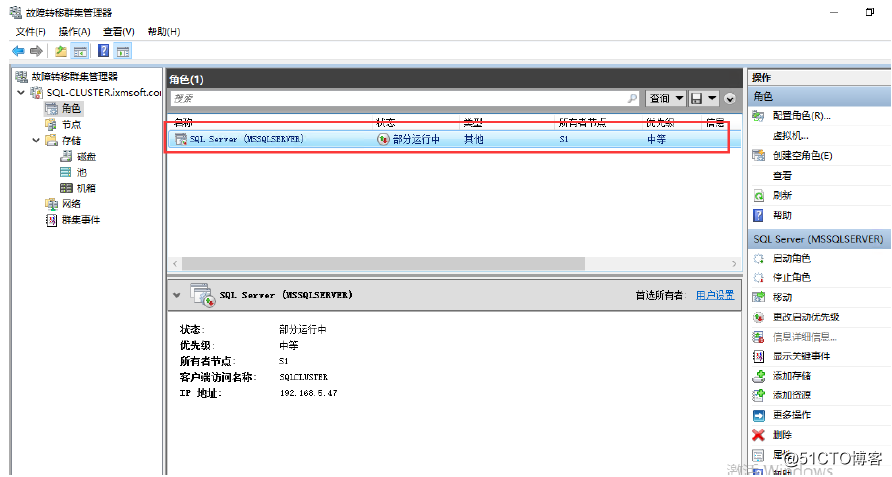892x477 pixels.
Task: Open the 文件(F) menu
Action: coord(30,31)
